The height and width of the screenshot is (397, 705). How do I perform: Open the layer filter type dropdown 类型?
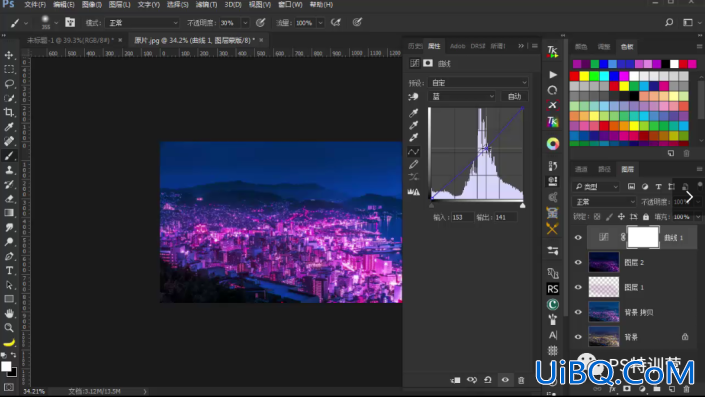(596, 187)
